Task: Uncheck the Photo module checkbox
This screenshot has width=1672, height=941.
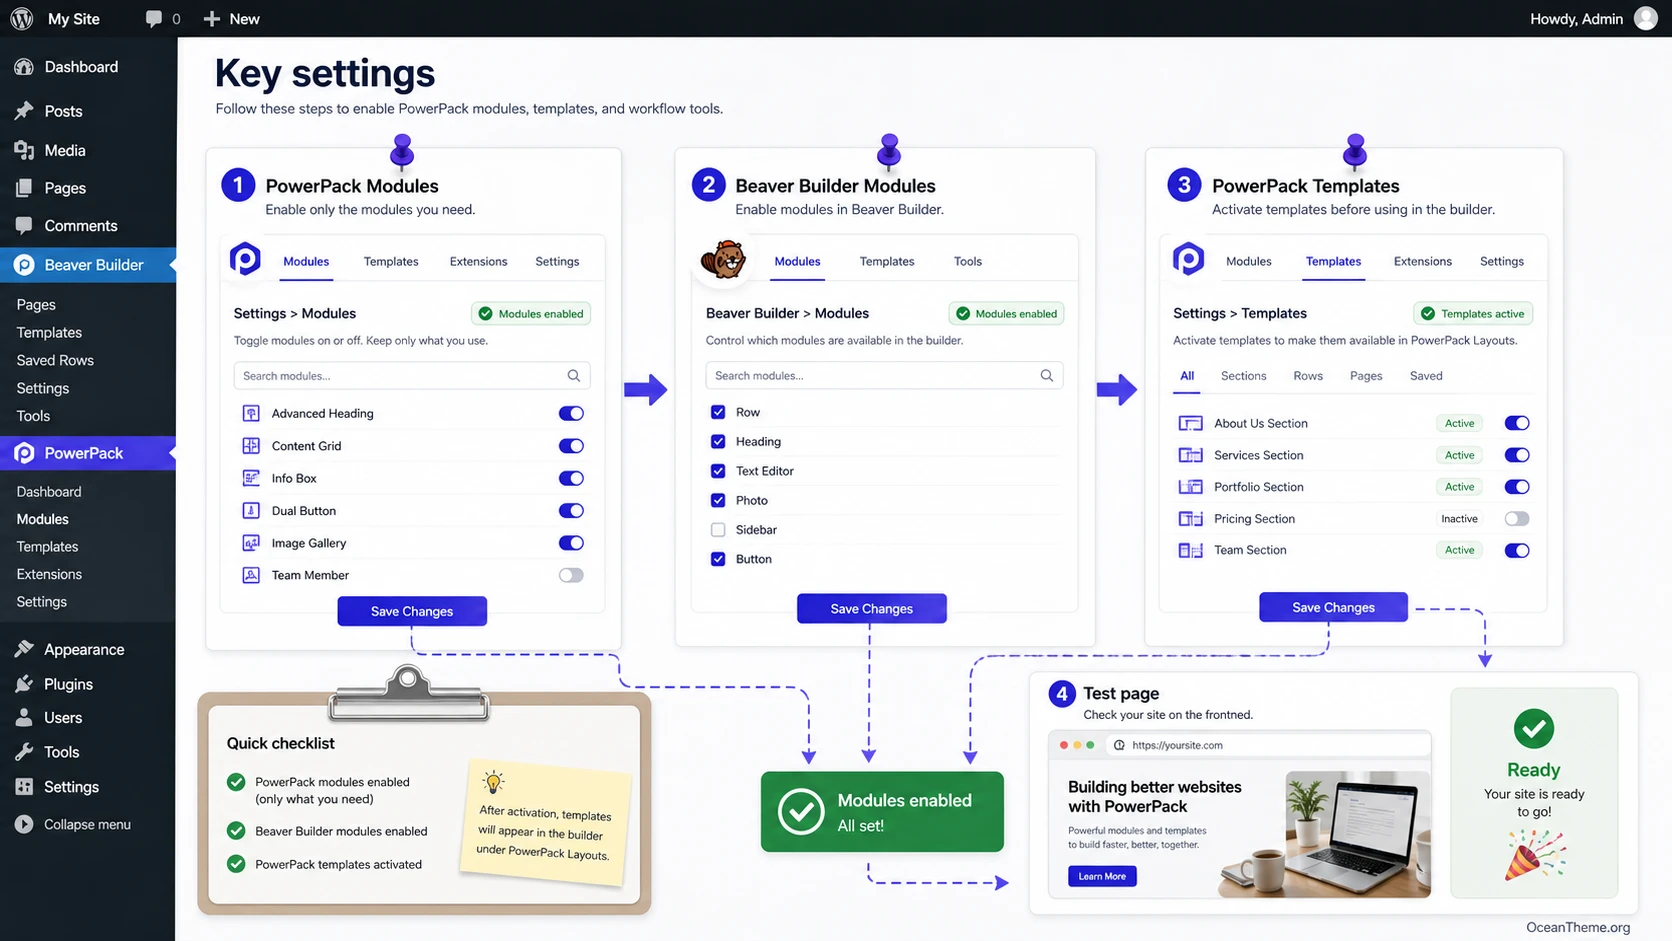Action: (718, 500)
